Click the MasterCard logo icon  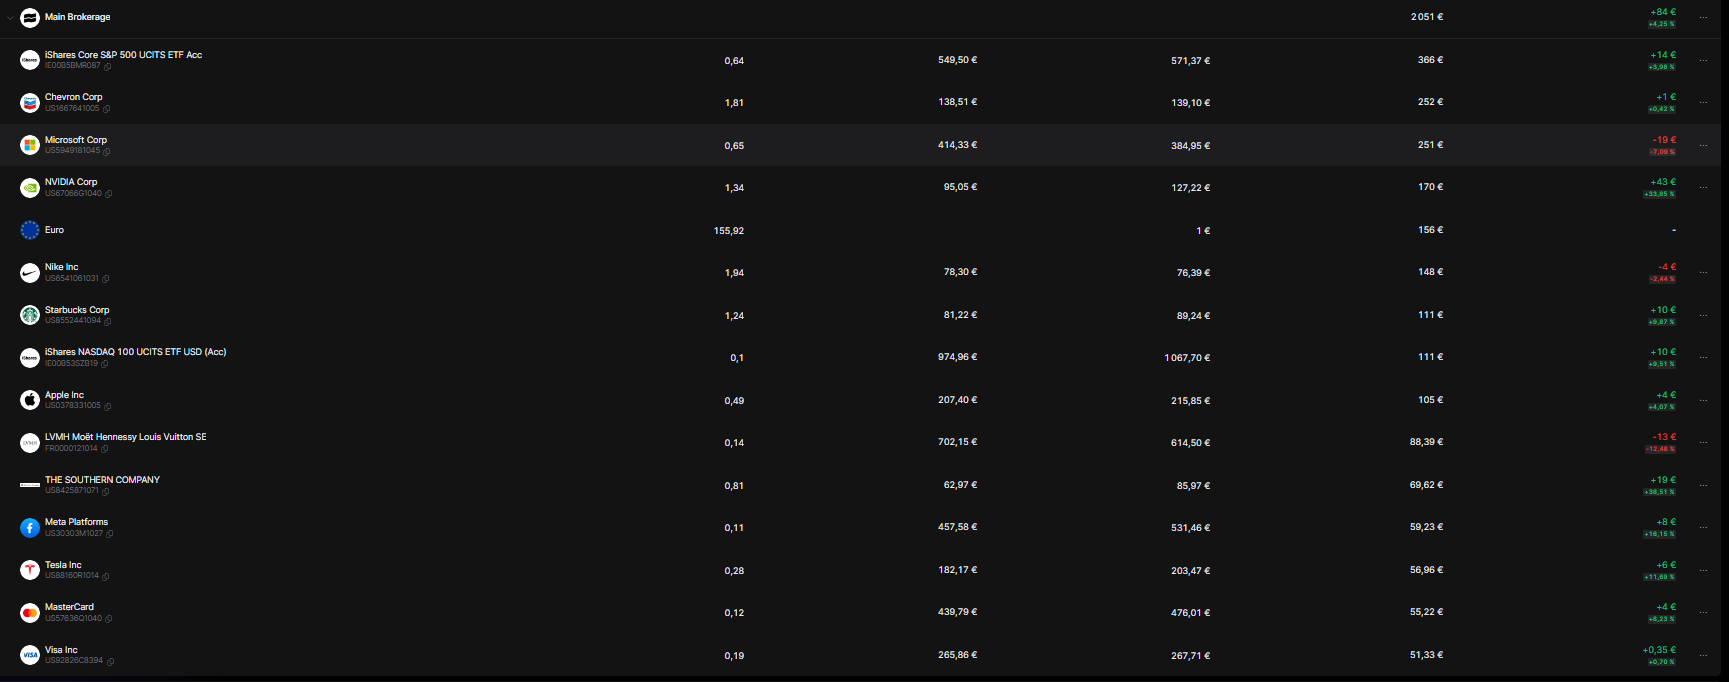click(30, 612)
